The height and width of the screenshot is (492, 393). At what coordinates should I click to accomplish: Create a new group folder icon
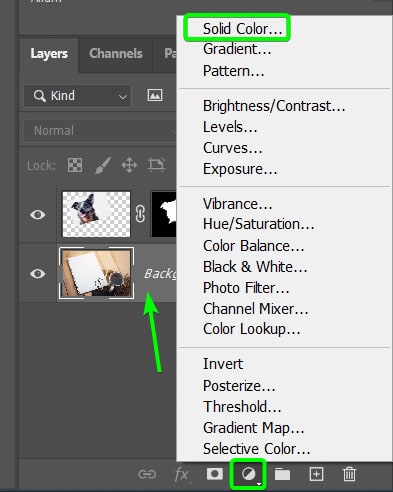282,474
